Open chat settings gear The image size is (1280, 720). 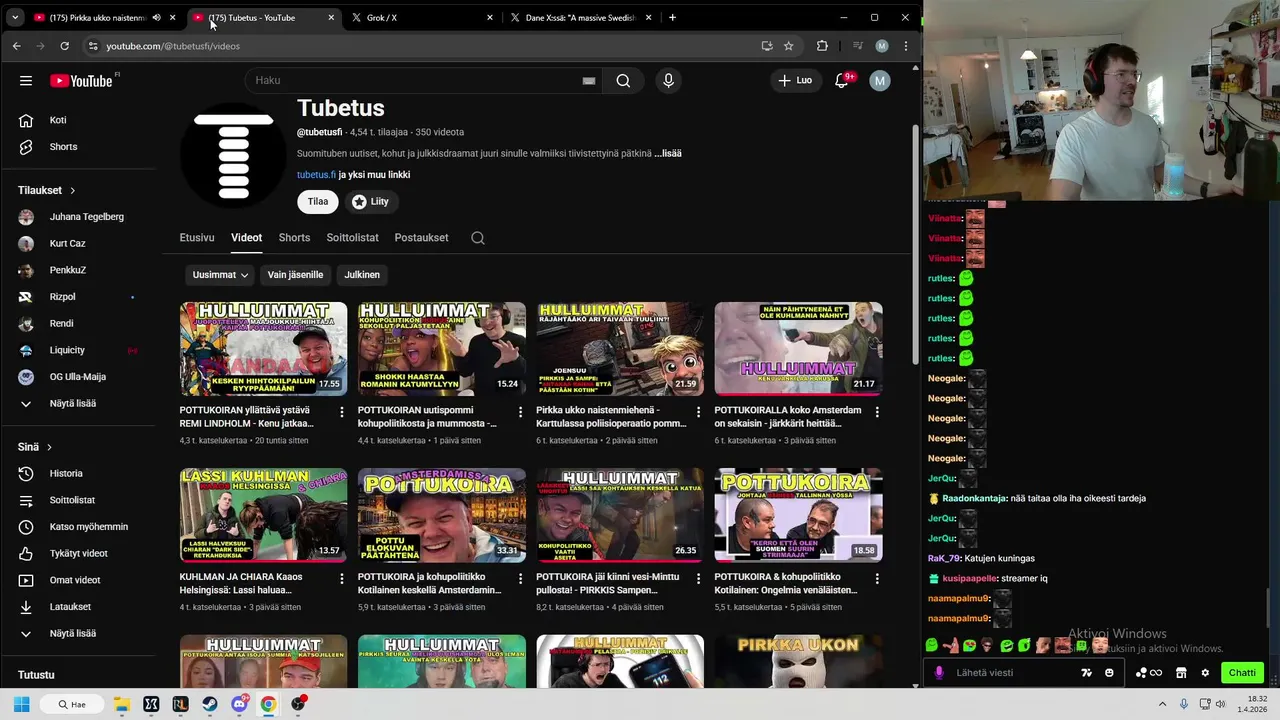pos(1205,673)
